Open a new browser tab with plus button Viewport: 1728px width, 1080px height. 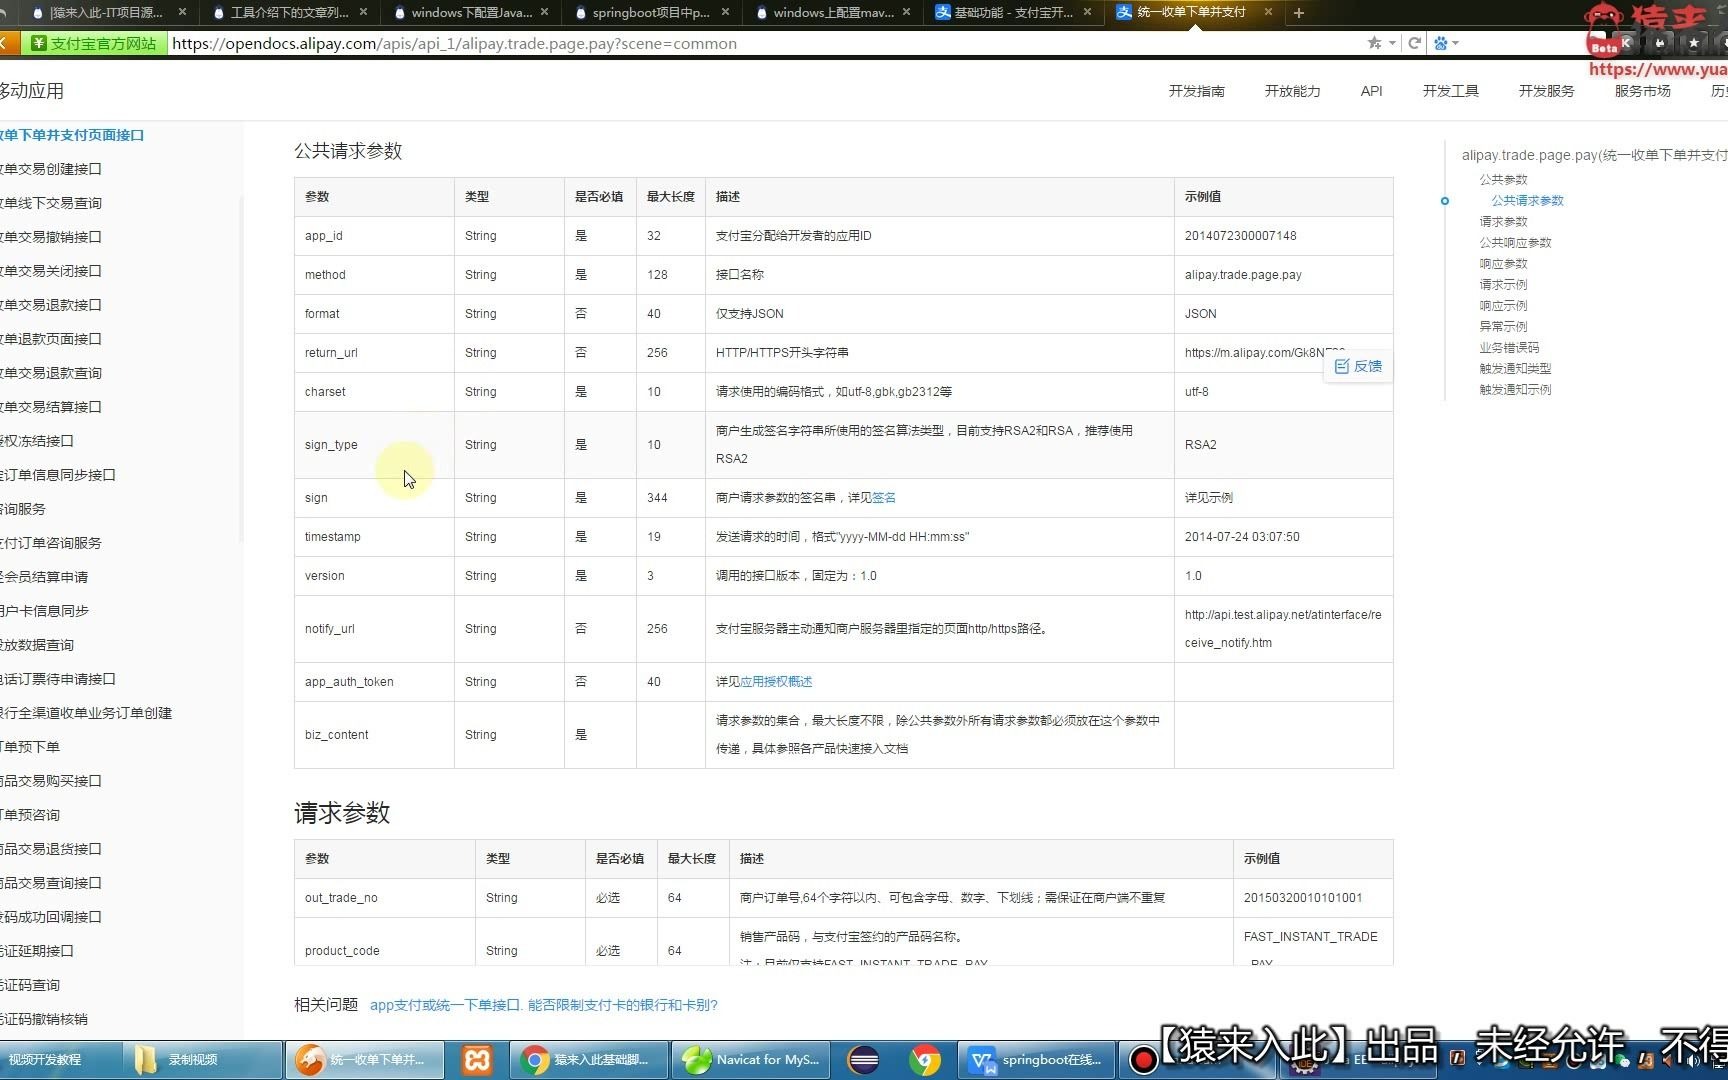tap(1298, 13)
